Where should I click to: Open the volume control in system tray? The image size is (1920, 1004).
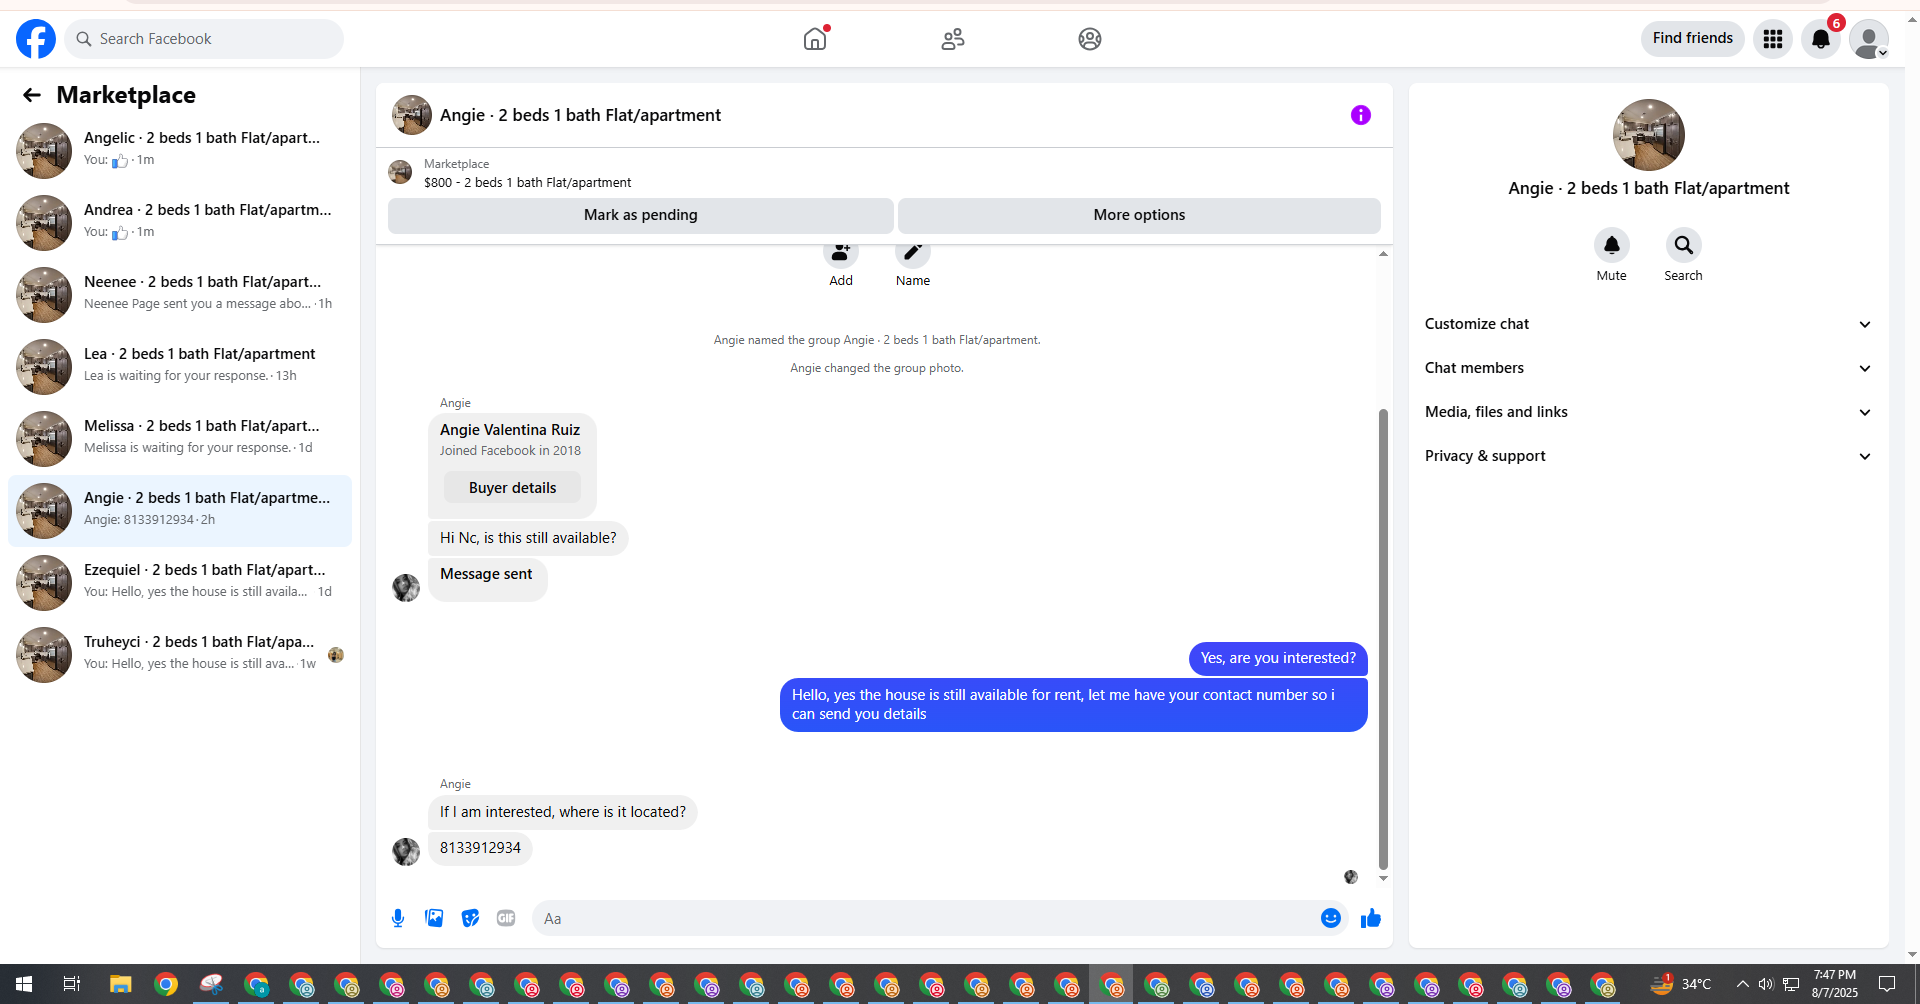coord(1766,985)
